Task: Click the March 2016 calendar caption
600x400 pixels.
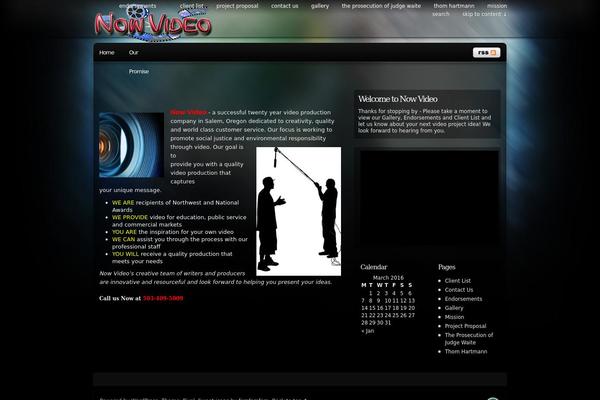Action: pyautogui.click(x=388, y=278)
